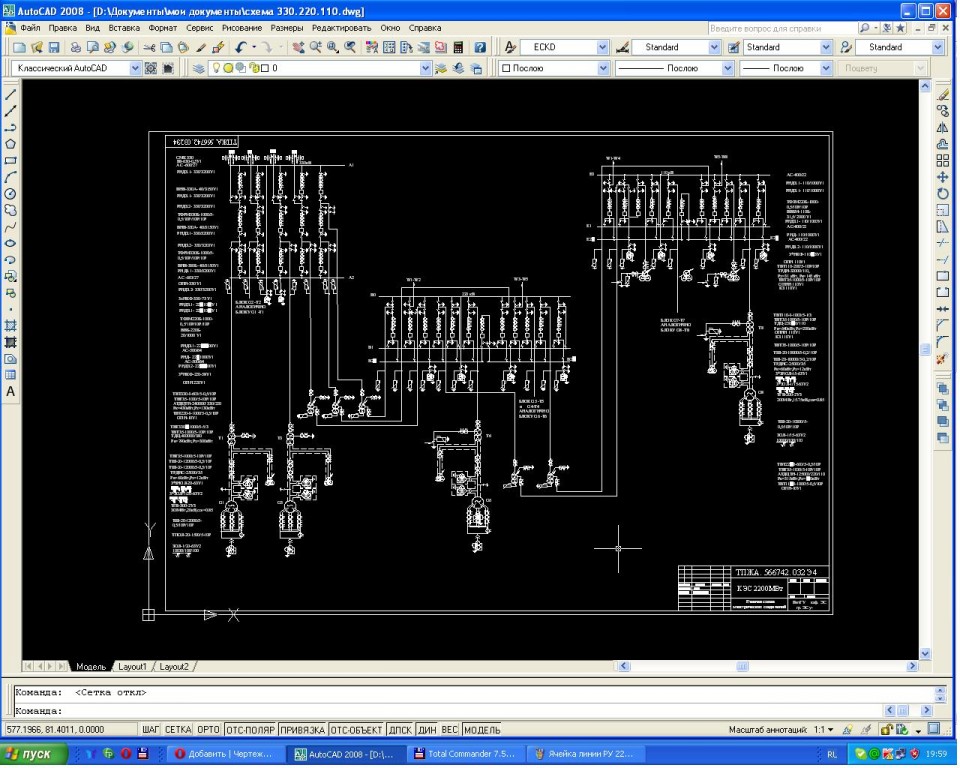The image size is (960, 768).
Task: Select the Line drawing tool
Action: pos(10,94)
